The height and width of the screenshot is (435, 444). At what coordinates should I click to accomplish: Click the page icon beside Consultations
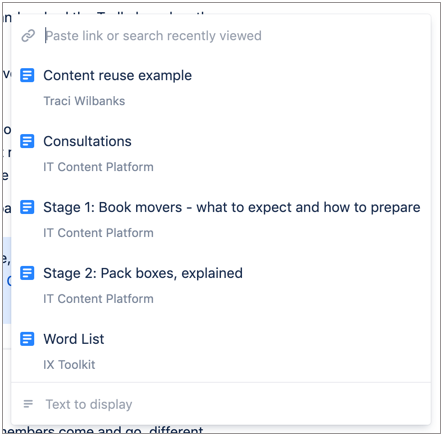point(27,141)
